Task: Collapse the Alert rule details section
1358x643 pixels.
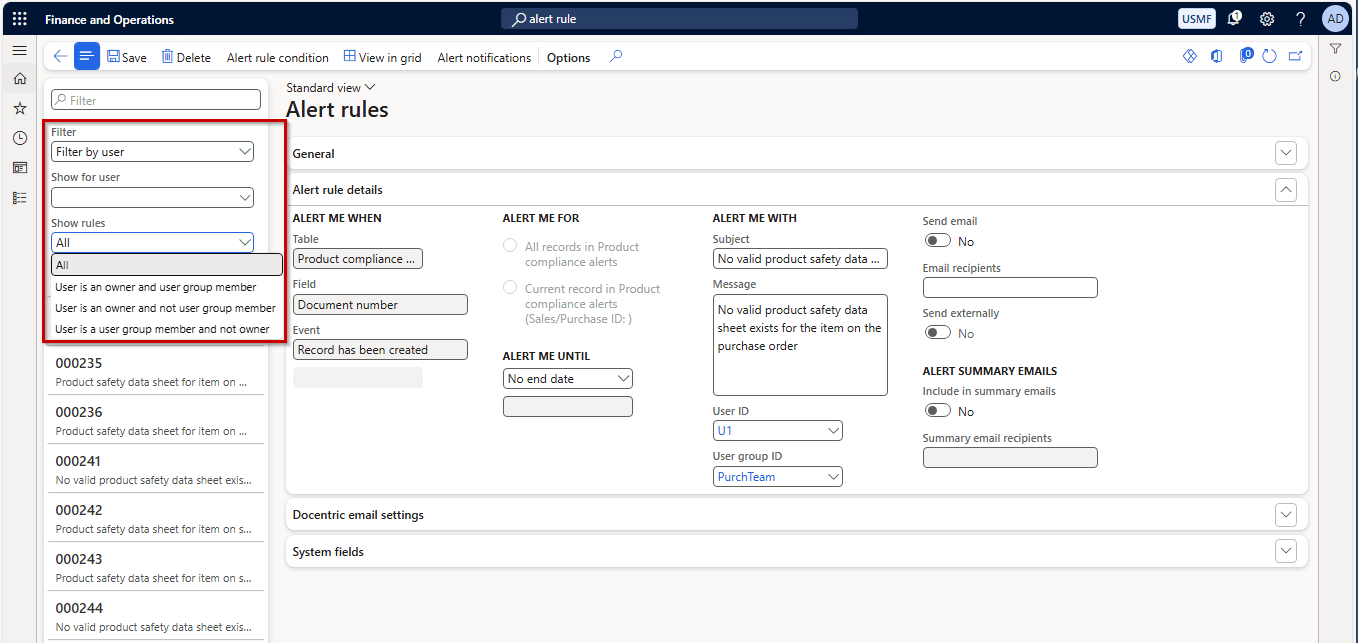Action: tap(1286, 189)
